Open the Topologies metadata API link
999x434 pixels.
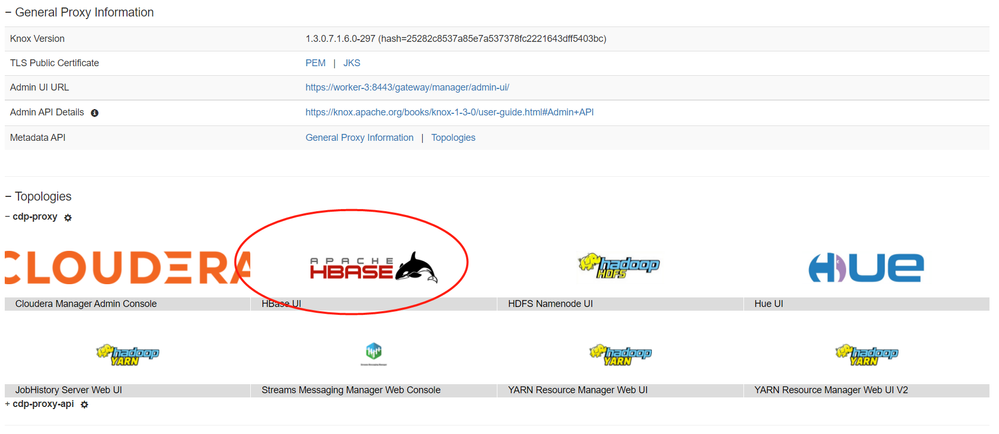pos(453,138)
